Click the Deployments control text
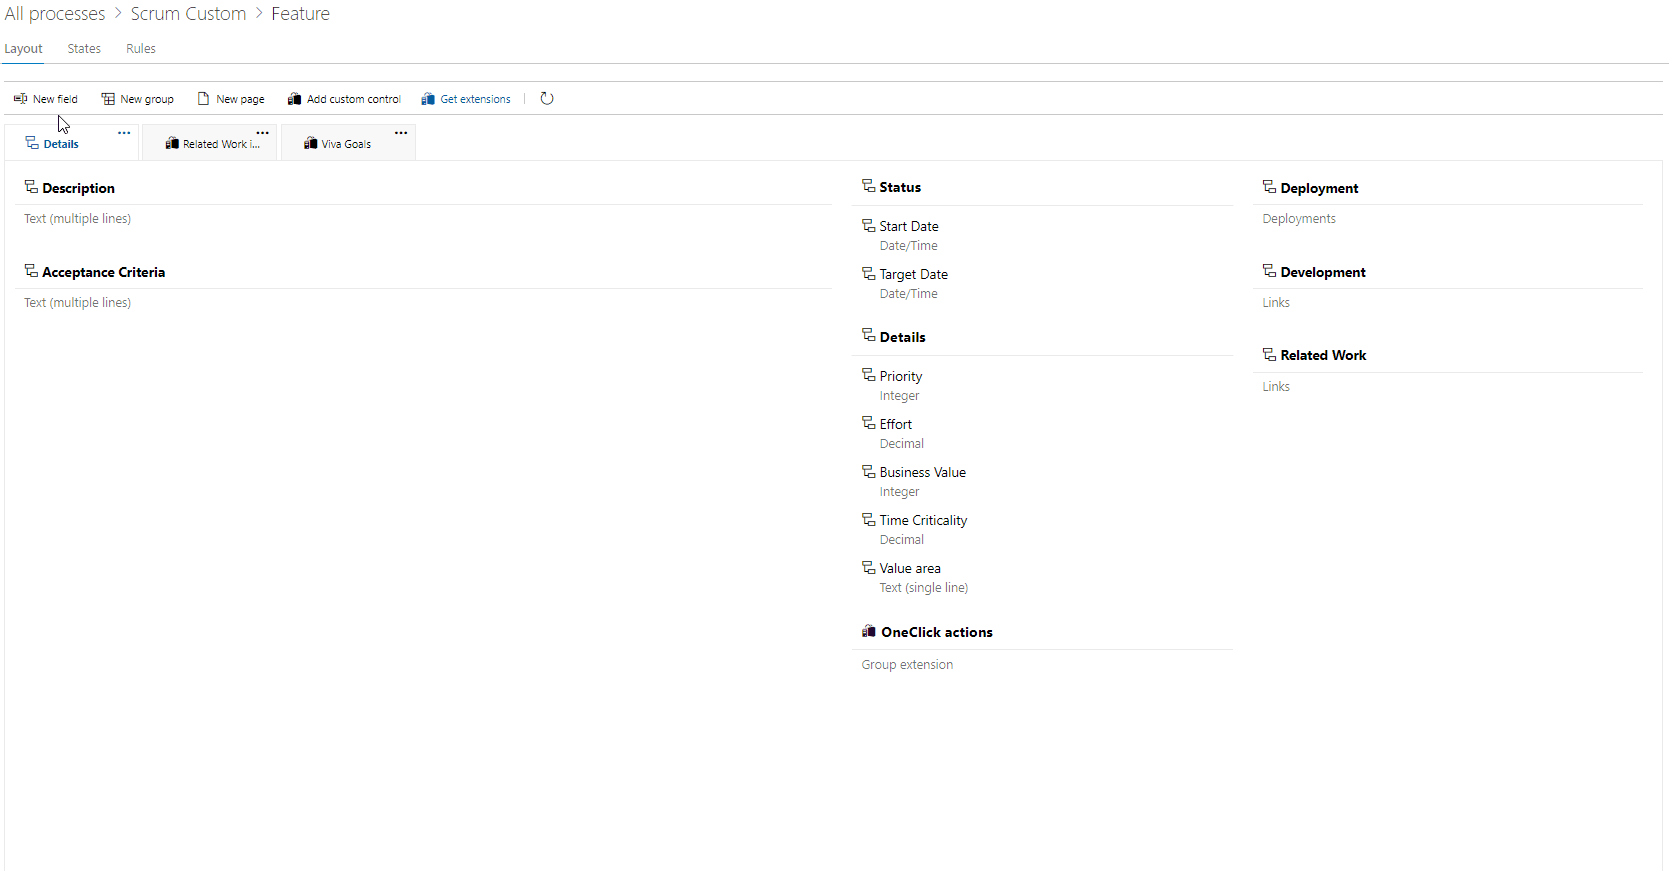 click(1299, 218)
